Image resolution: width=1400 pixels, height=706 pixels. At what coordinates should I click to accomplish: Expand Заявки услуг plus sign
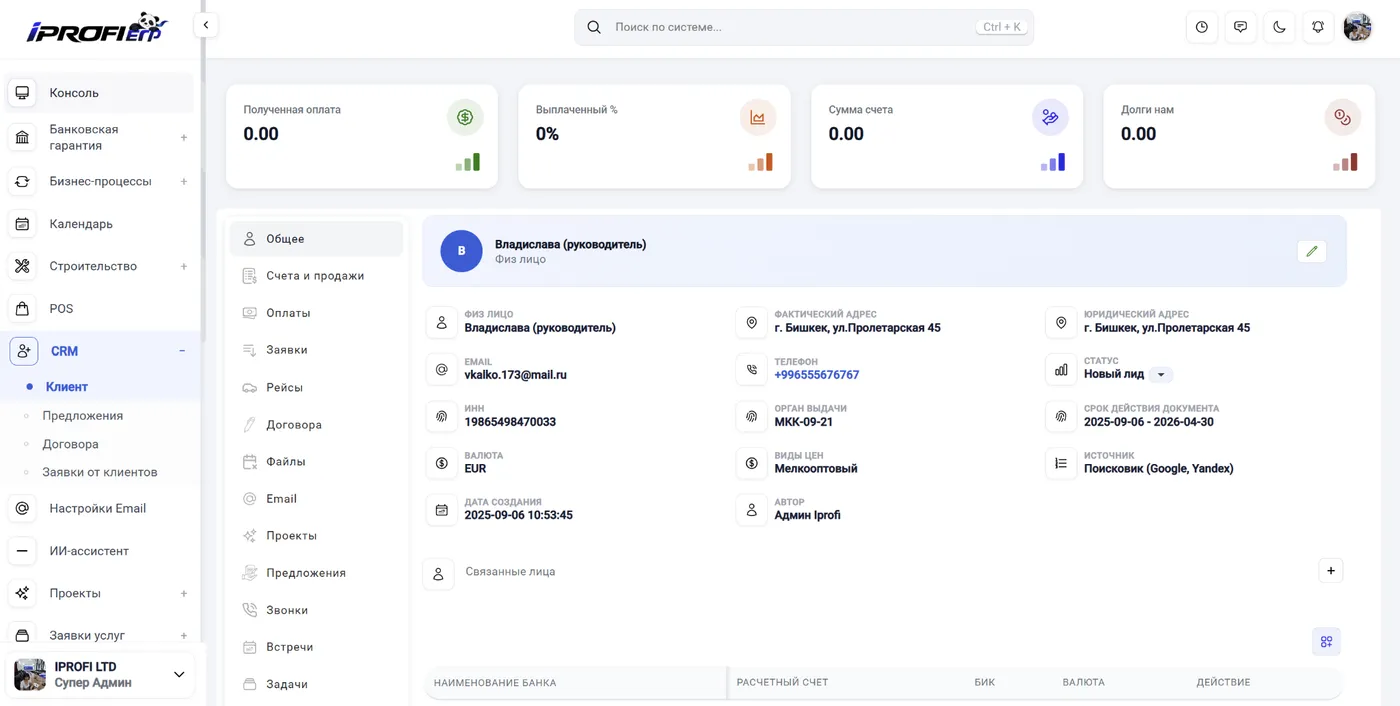coord(184,635)
